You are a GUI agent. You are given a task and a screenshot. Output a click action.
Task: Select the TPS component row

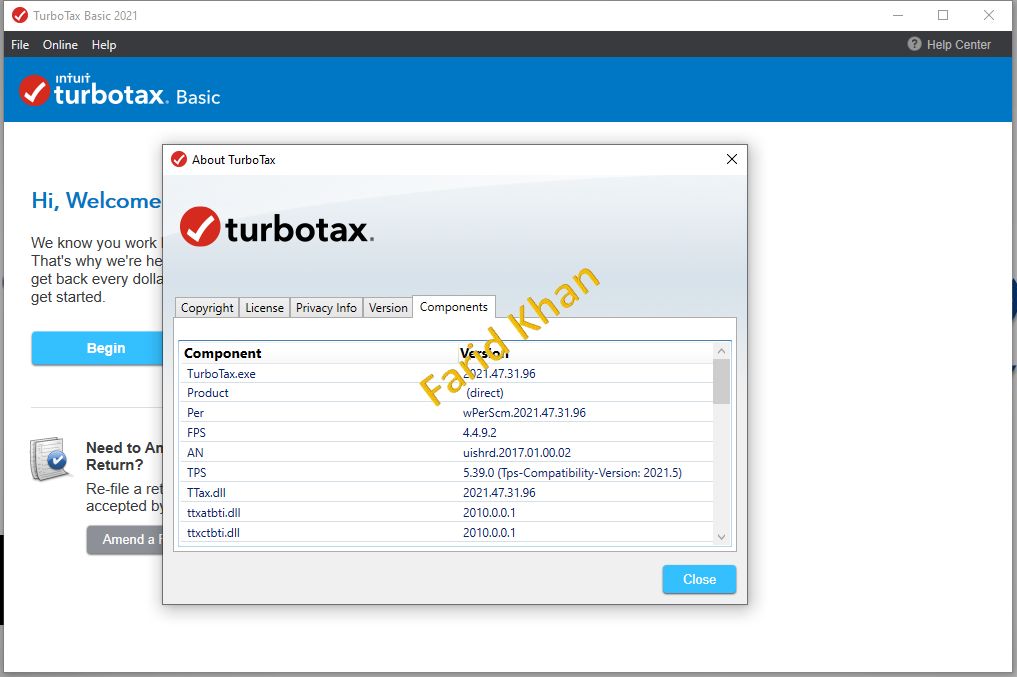coord(446,473)
